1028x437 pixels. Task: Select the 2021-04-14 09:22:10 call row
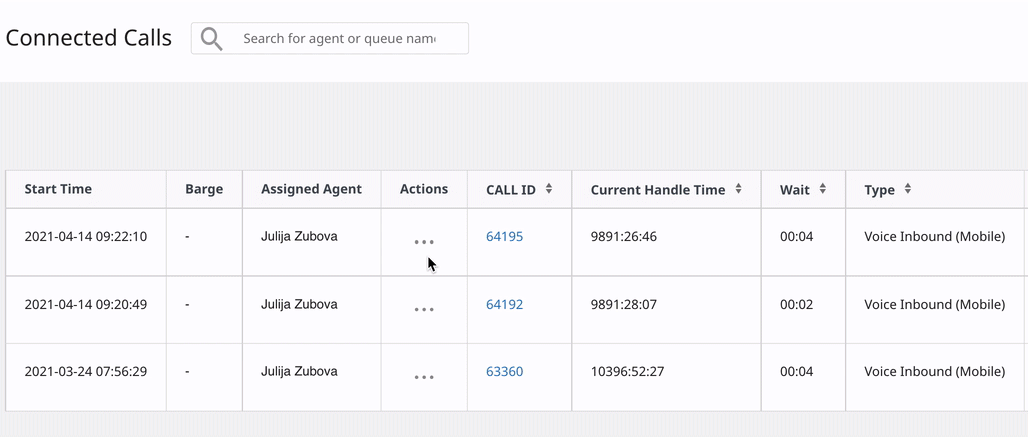pos(86,237)
